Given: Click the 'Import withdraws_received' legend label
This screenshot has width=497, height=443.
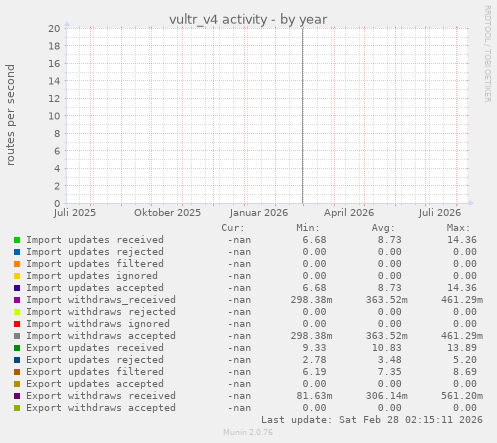Looking at the screenshot, I should coord(101,300).
